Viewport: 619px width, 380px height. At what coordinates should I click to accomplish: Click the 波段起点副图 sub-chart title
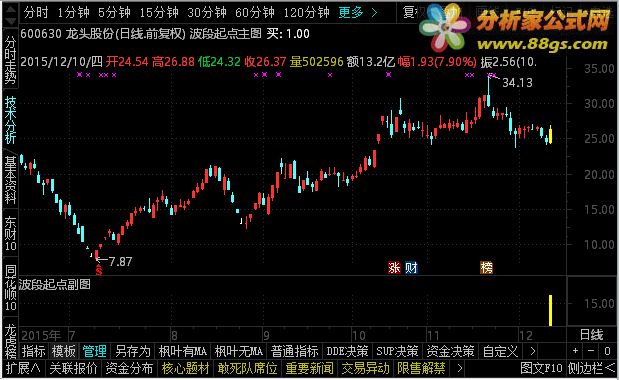click(54, 284)
